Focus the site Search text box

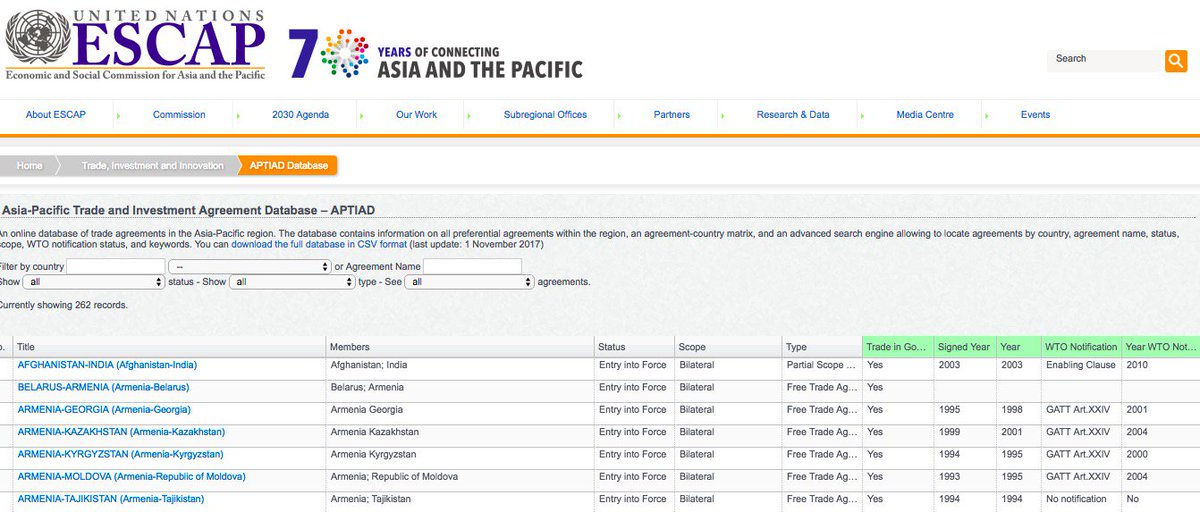point(1104,60)
